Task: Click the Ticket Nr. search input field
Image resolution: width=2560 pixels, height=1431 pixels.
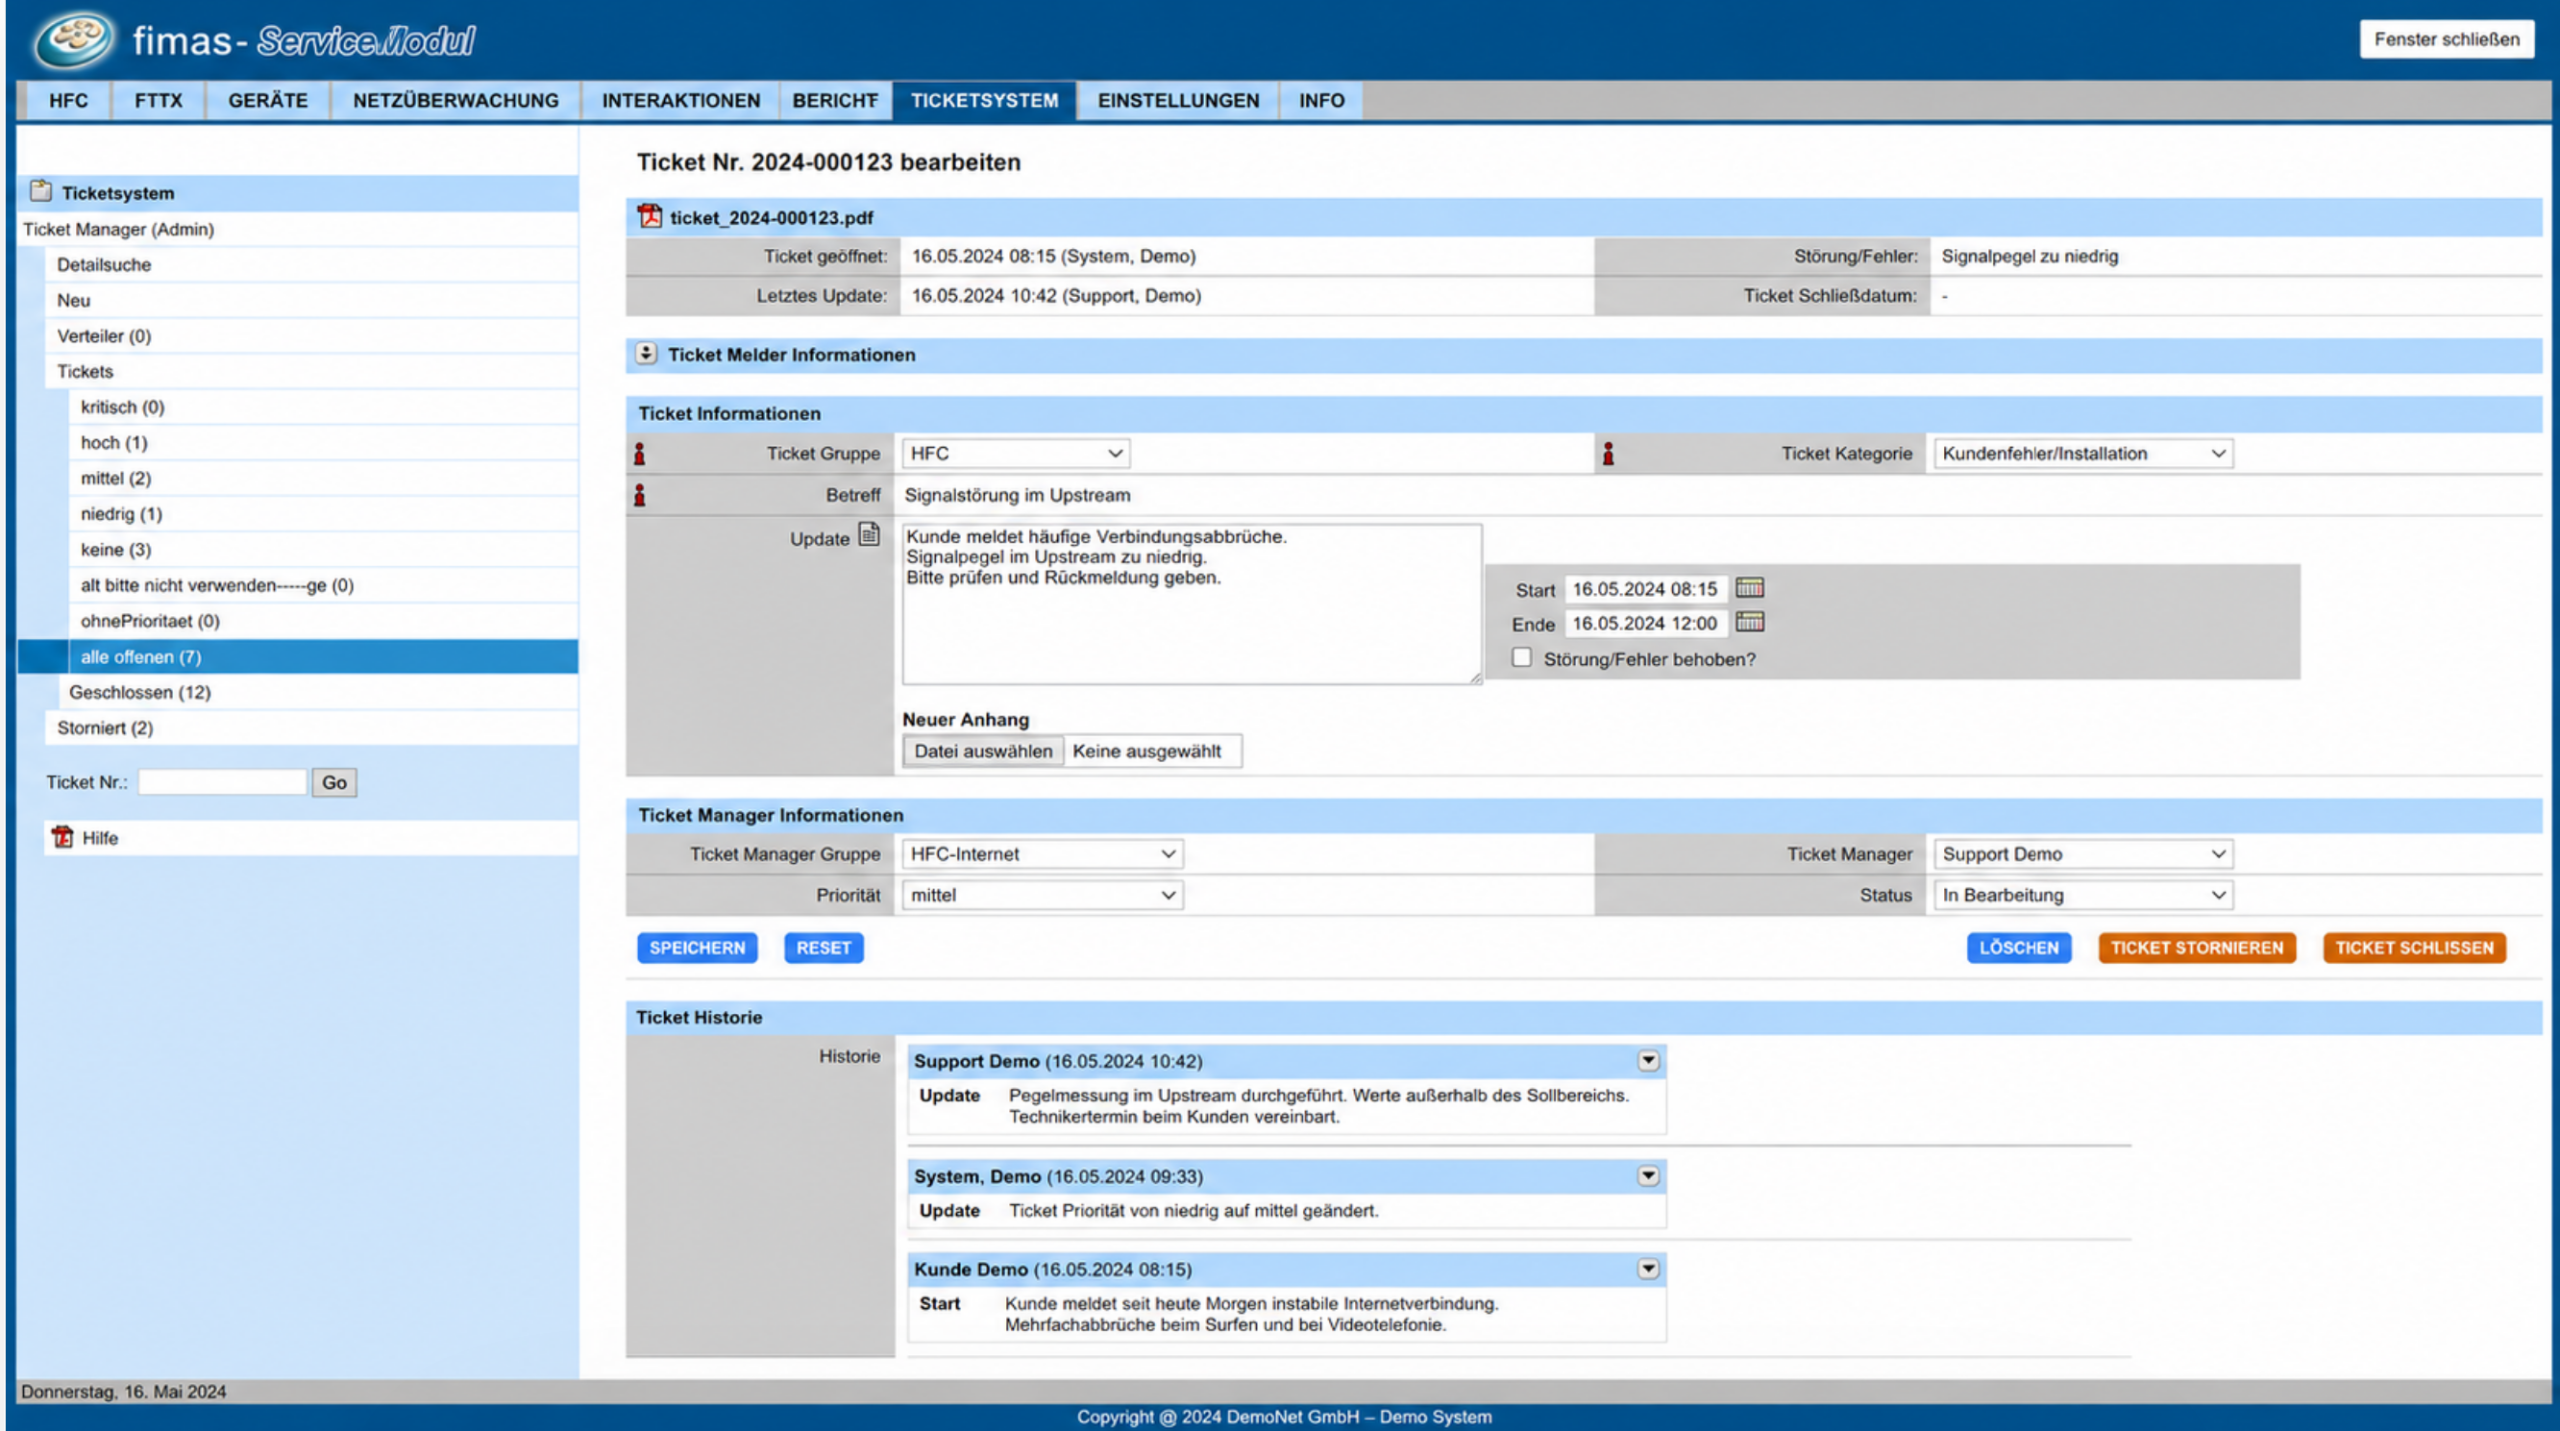Action: [222, 782]
